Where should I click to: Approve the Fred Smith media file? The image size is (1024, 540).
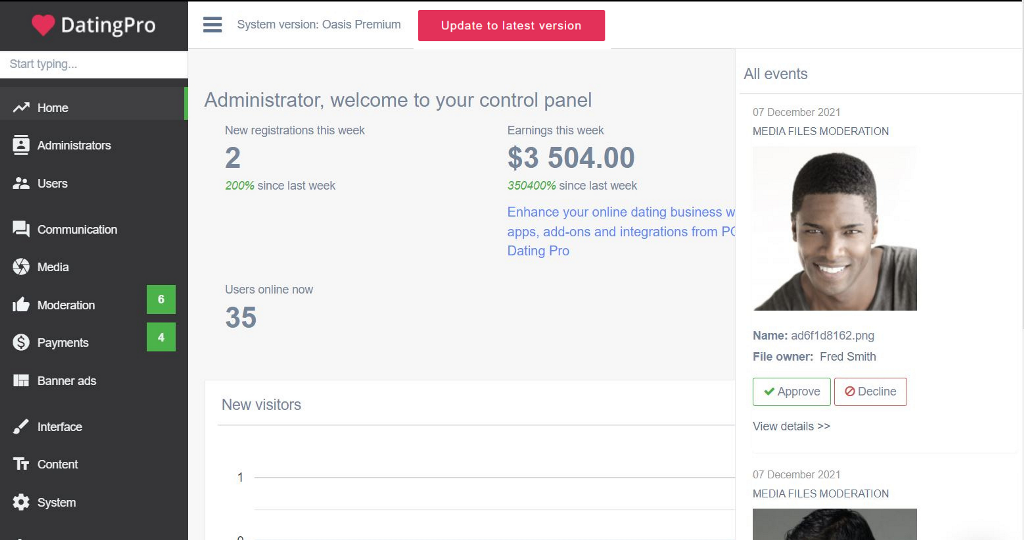pos(792,392)
